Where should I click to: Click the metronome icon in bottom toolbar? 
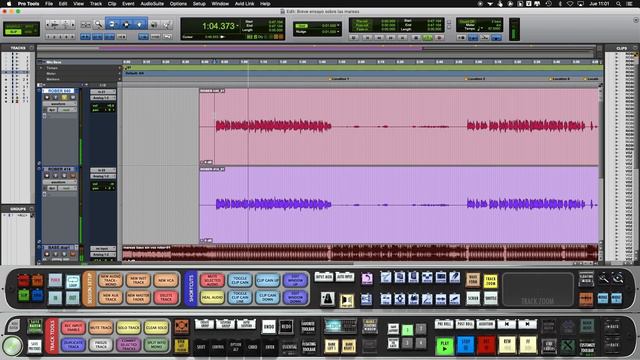pos(327,299)
